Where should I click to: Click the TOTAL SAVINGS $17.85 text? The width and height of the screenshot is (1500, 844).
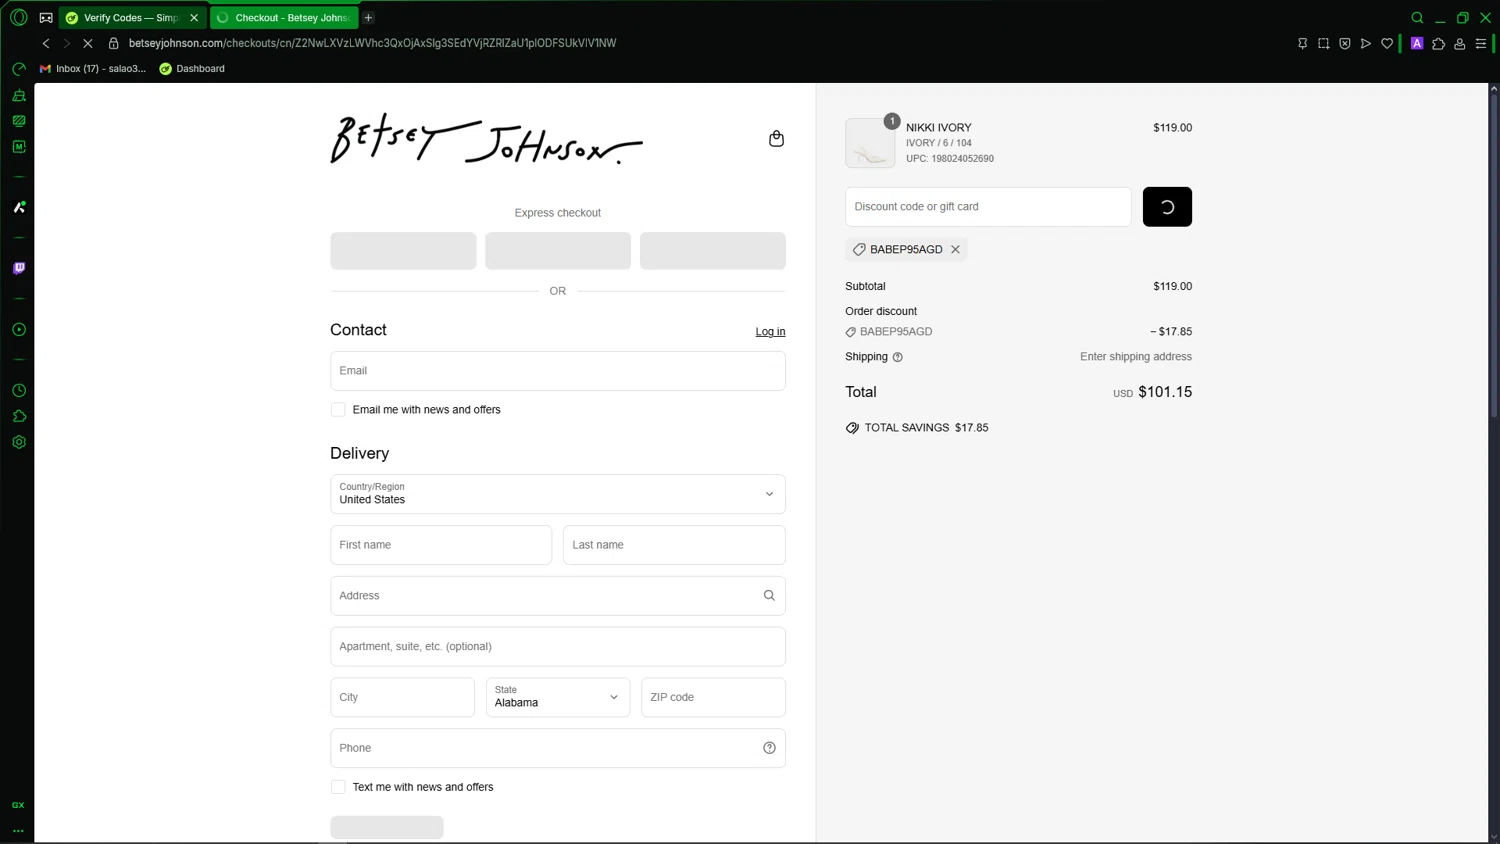point(926,428)
